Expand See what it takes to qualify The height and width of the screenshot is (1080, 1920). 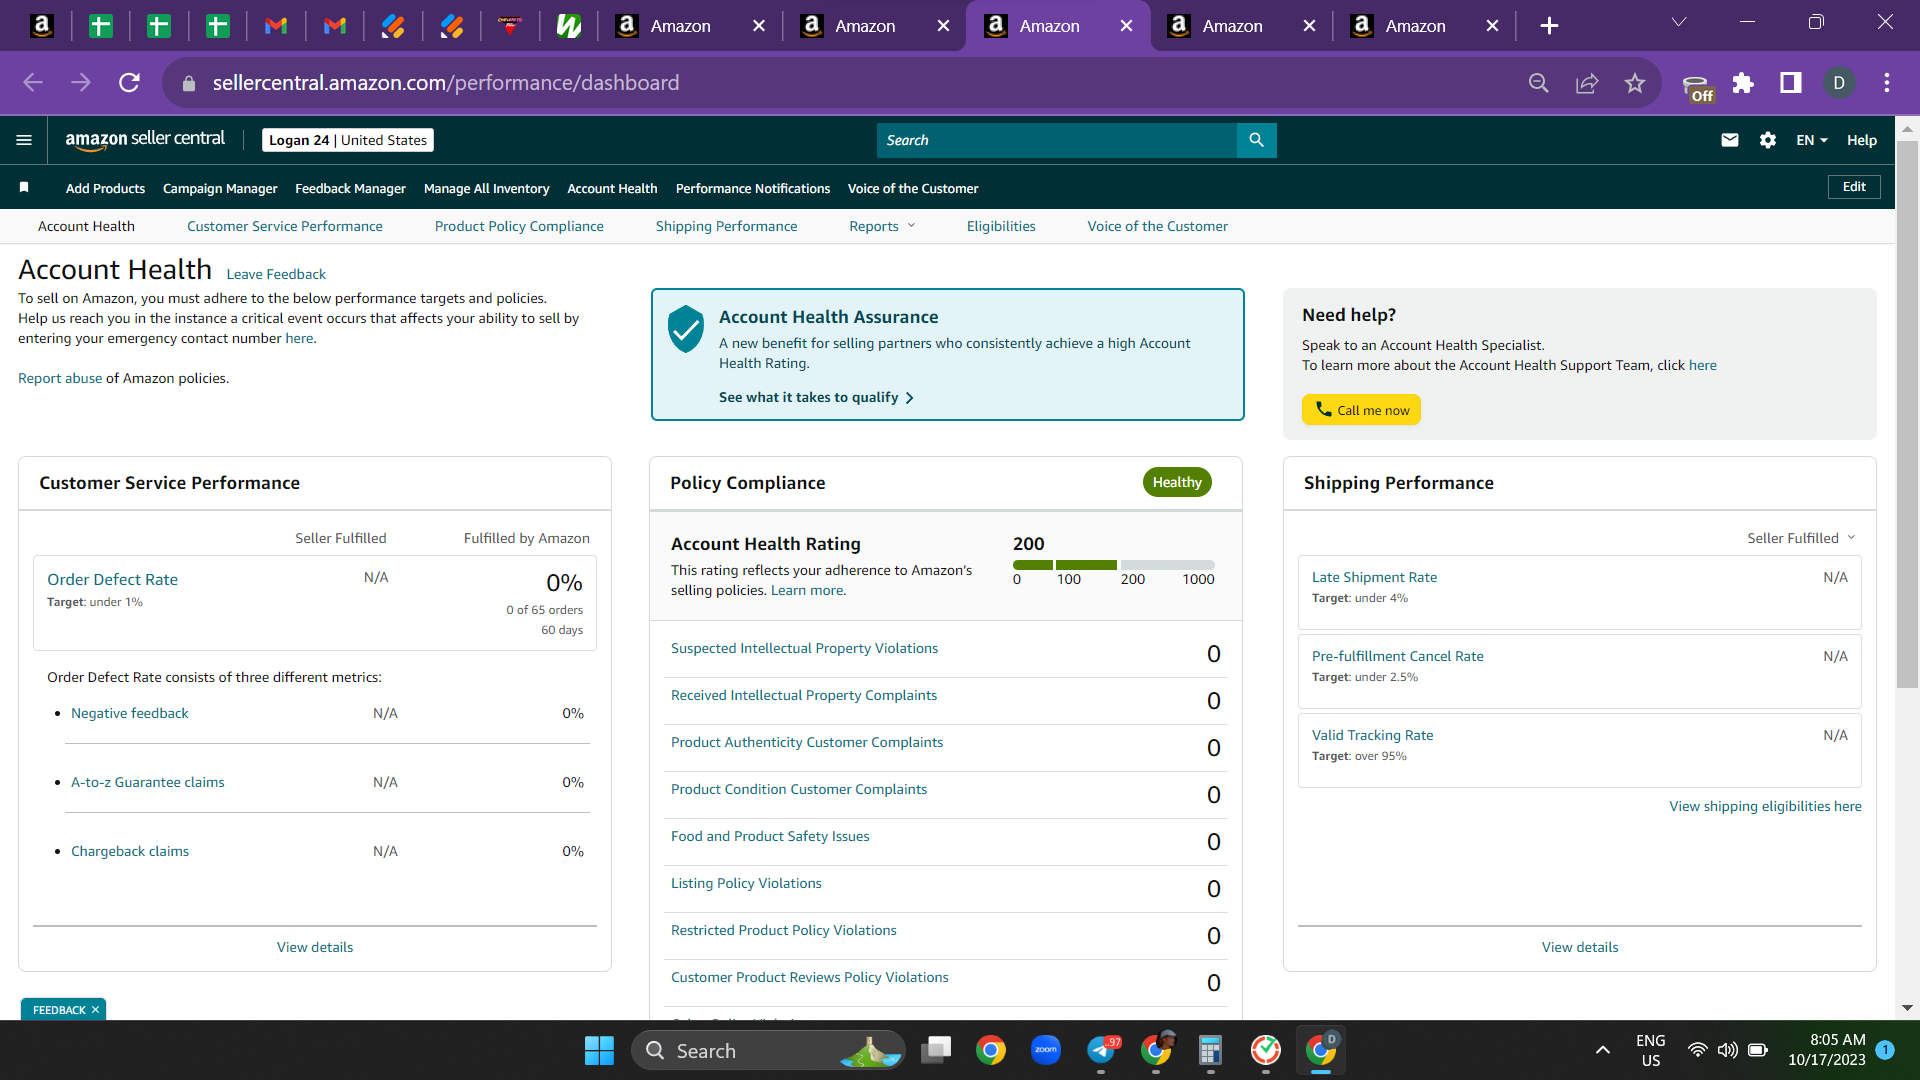[x=816, y=397]
